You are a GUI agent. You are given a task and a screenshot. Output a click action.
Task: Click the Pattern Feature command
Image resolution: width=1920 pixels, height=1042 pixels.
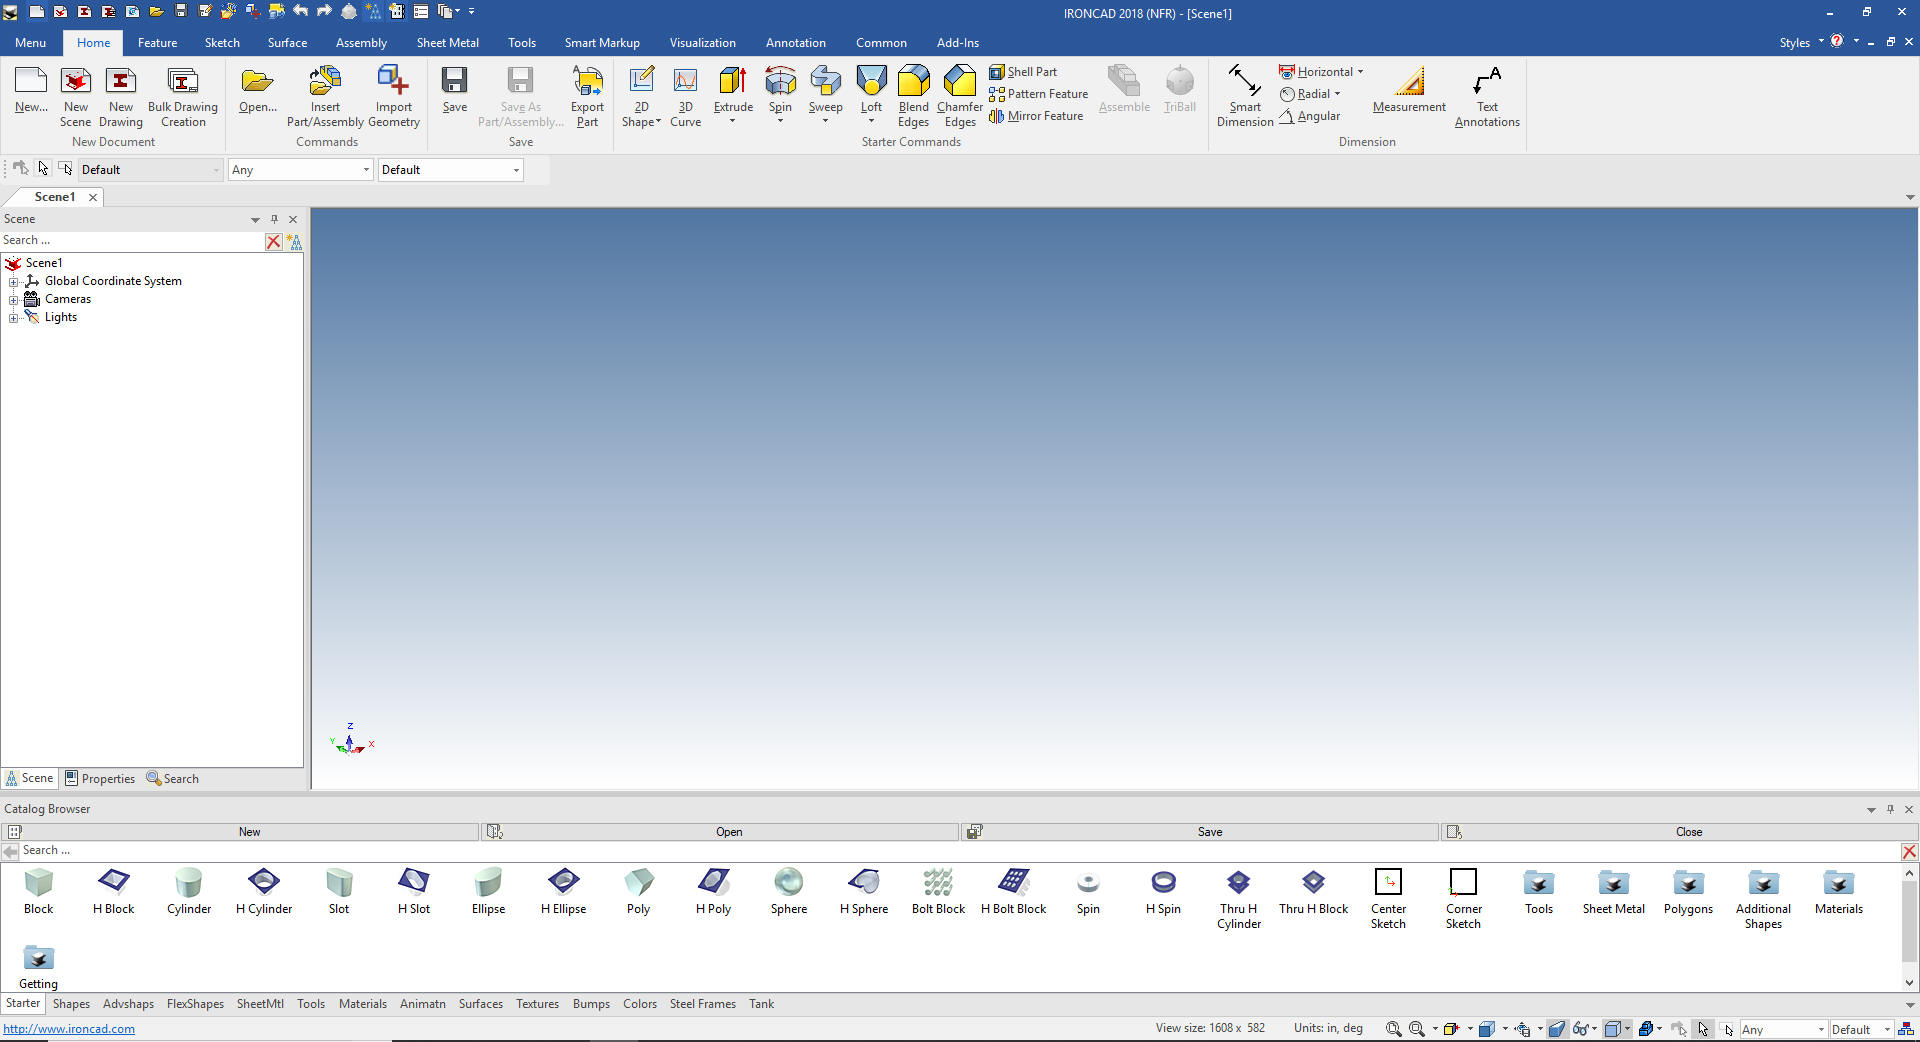click(1038, 94)
